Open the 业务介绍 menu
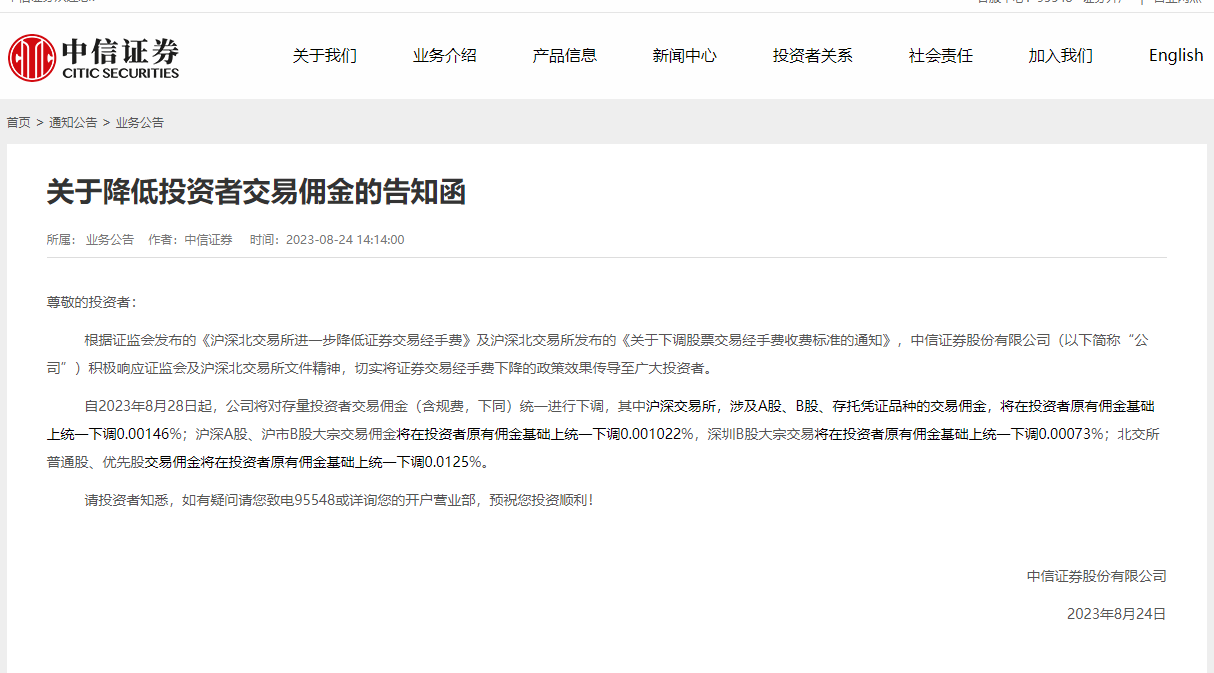The width and height of the screenshot is (1214, 673). click(444, 56)
